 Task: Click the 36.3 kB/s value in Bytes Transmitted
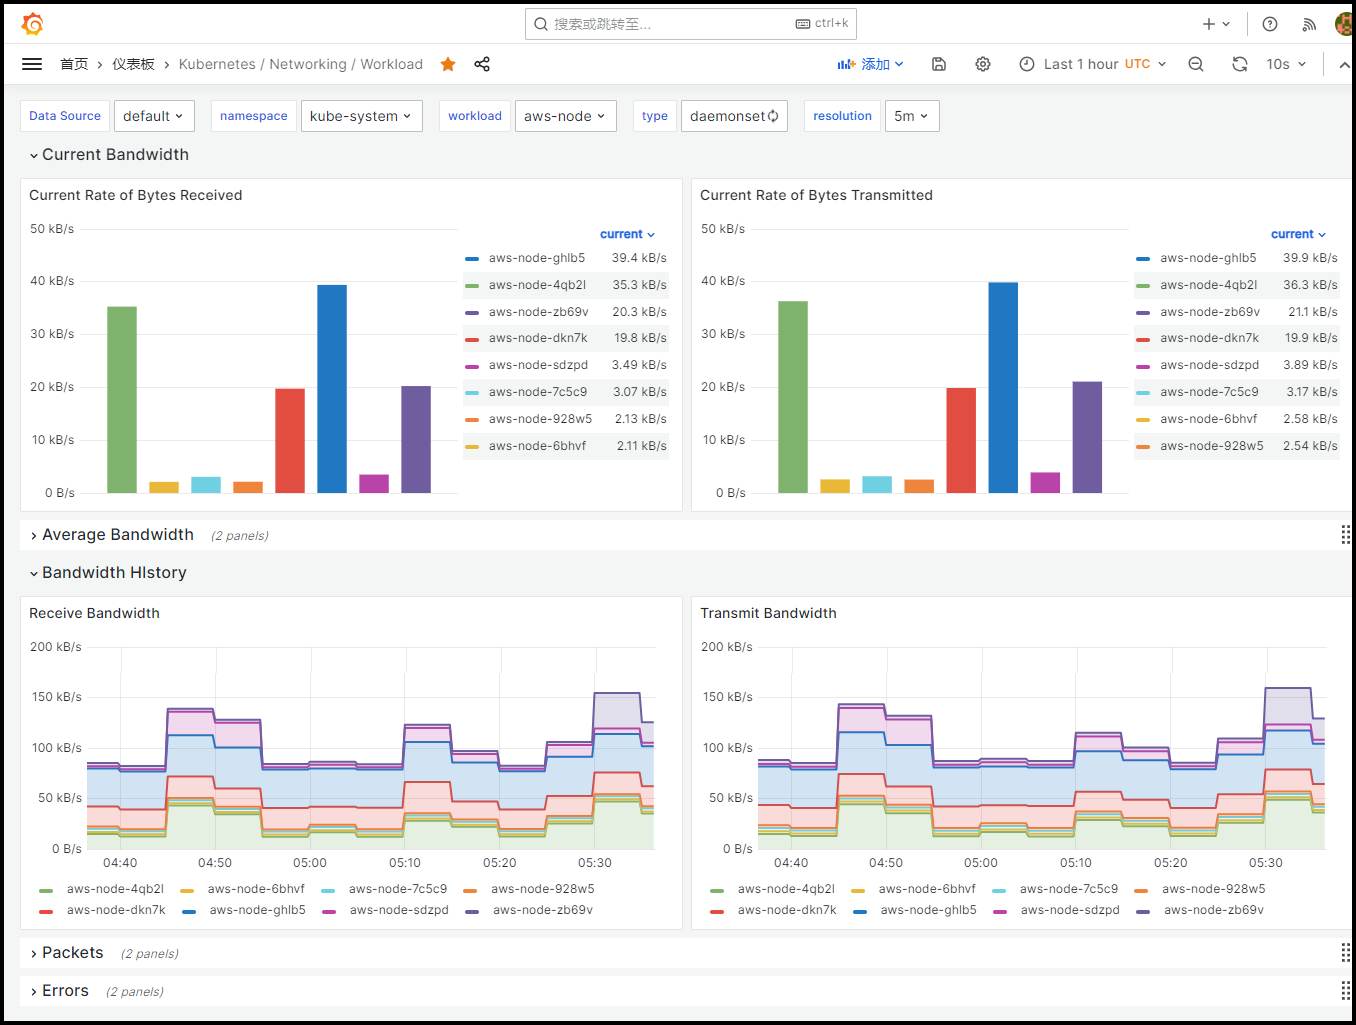tap(1310, 285)
